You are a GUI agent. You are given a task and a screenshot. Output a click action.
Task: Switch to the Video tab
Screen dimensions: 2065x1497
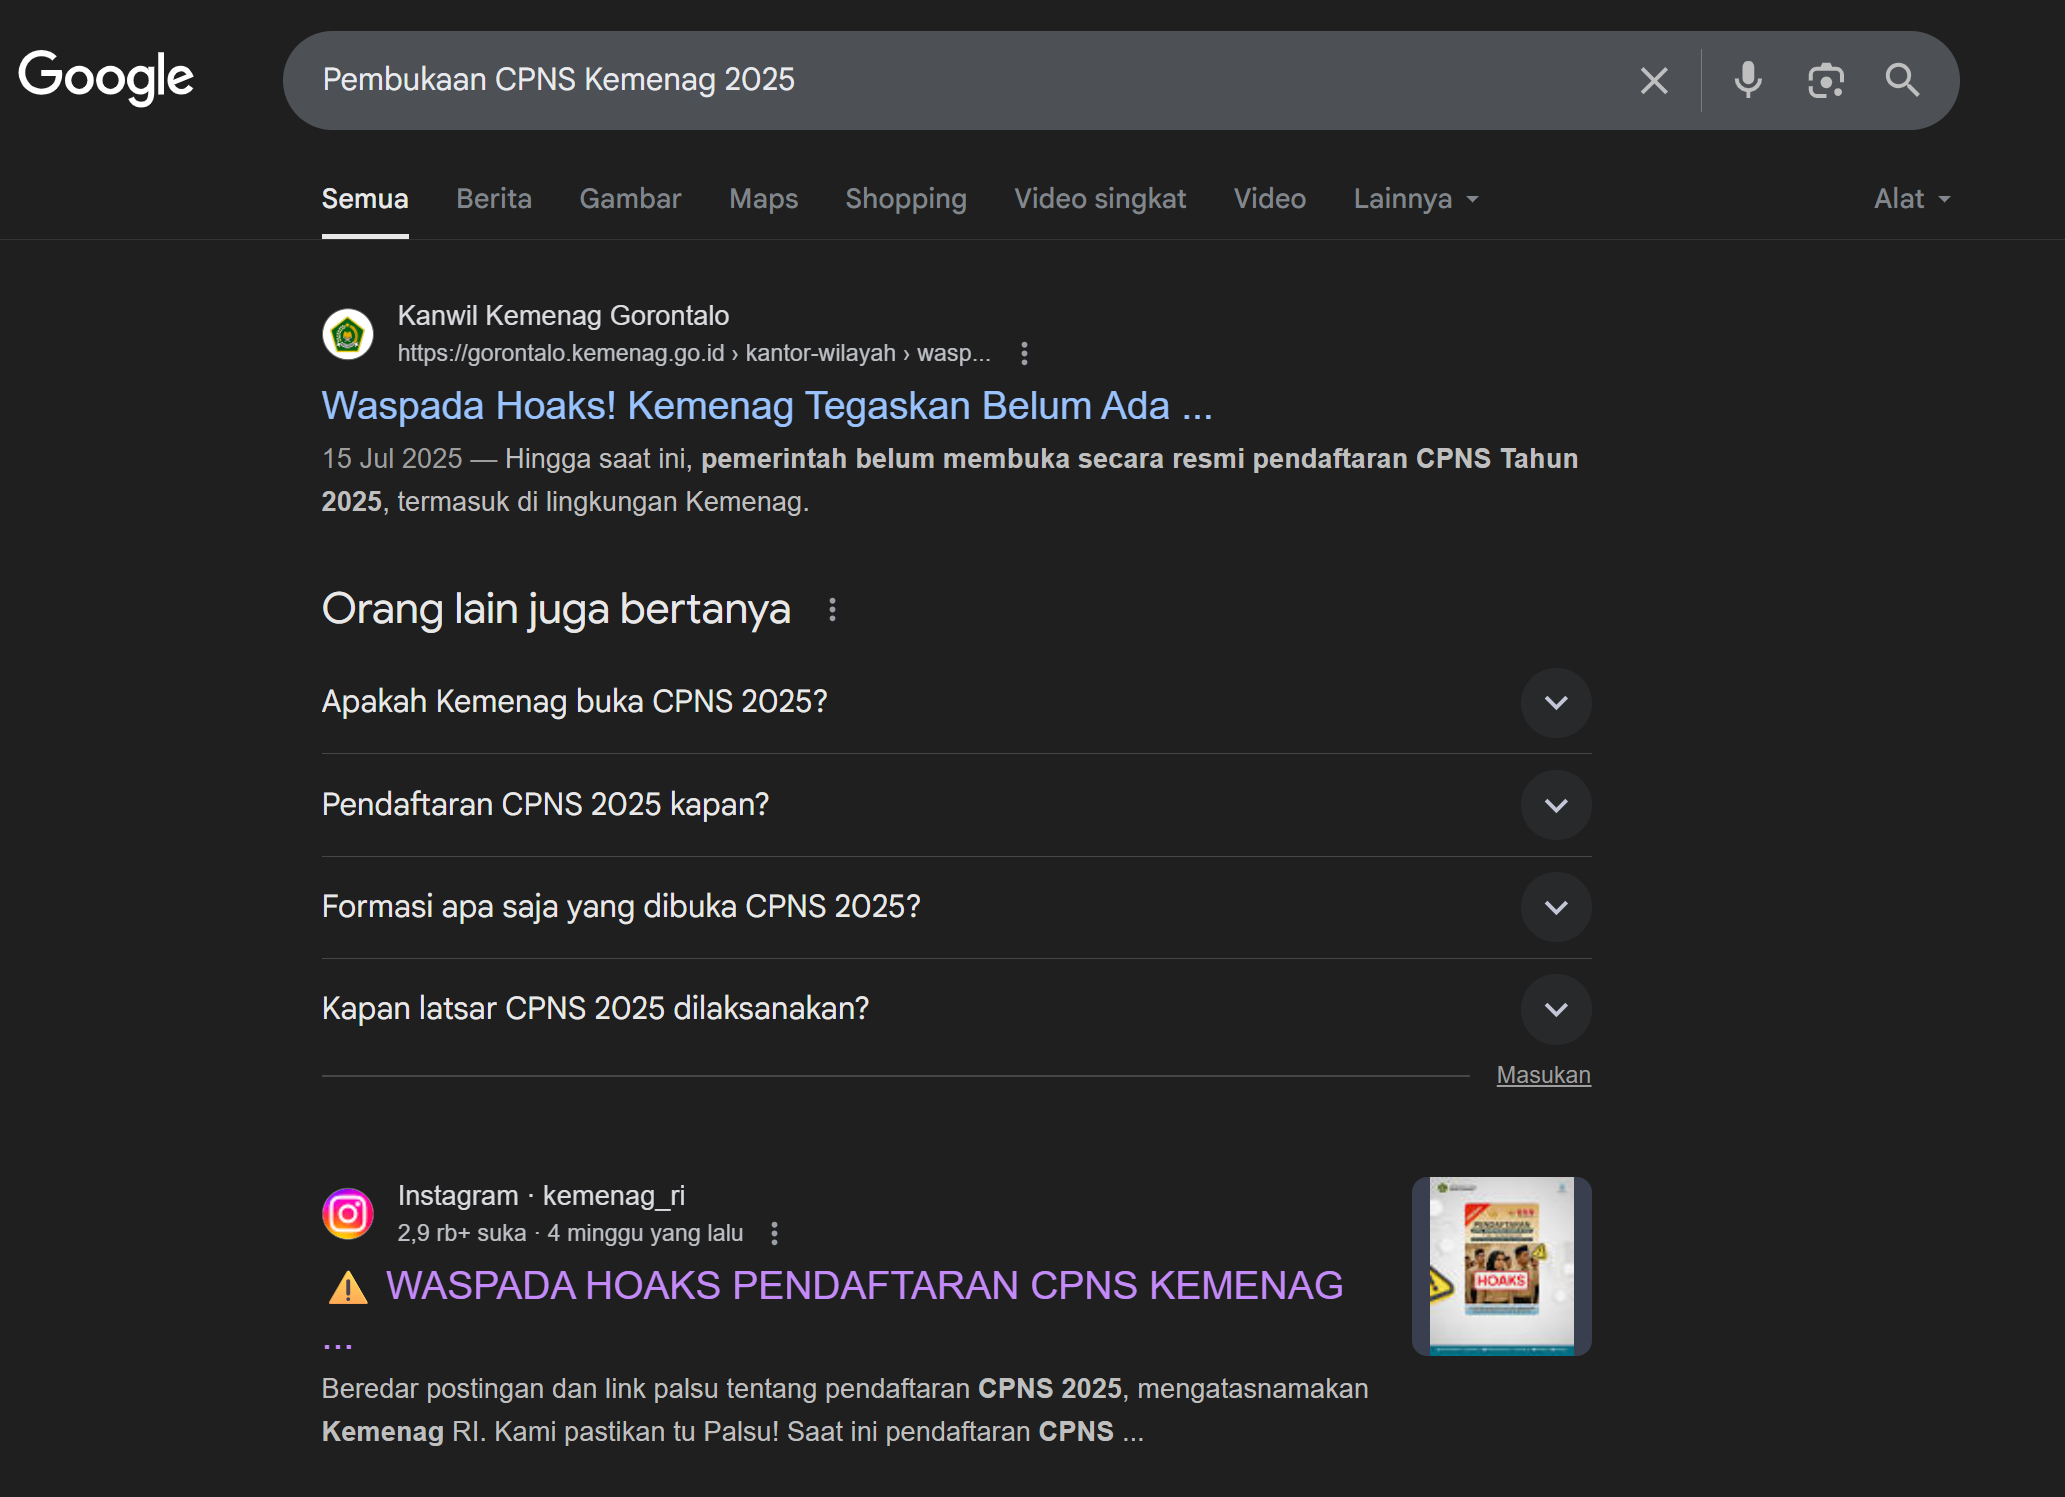tap(1270, 199)
